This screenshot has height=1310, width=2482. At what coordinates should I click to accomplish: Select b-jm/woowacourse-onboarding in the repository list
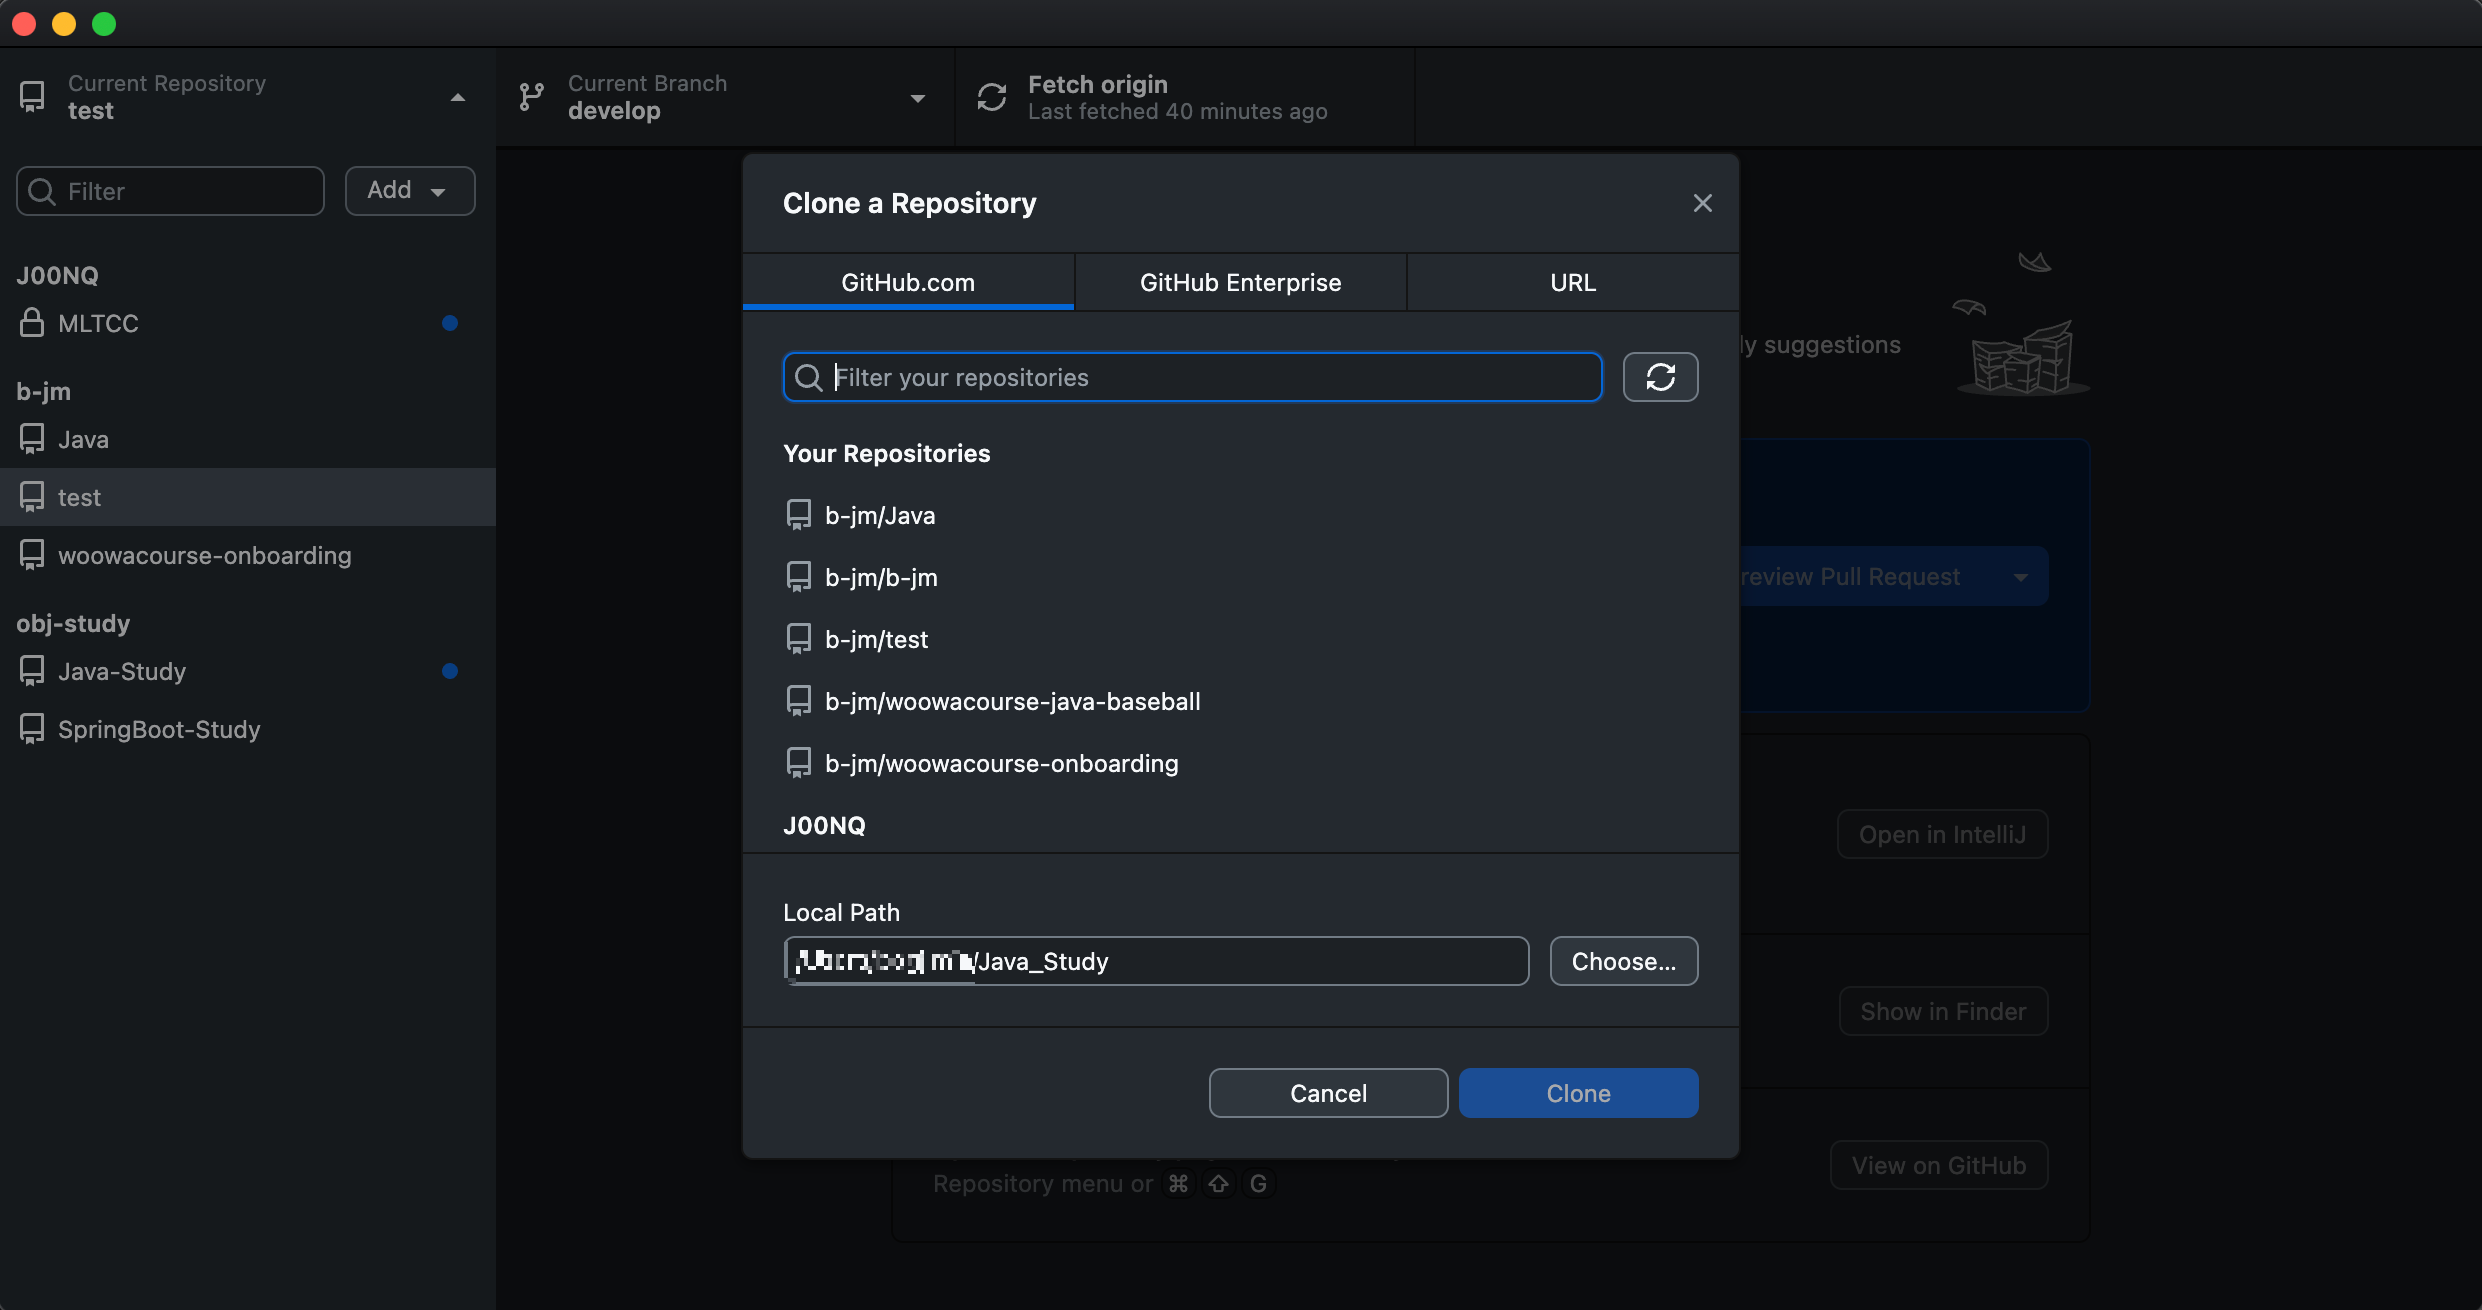tap(1001, 763)
